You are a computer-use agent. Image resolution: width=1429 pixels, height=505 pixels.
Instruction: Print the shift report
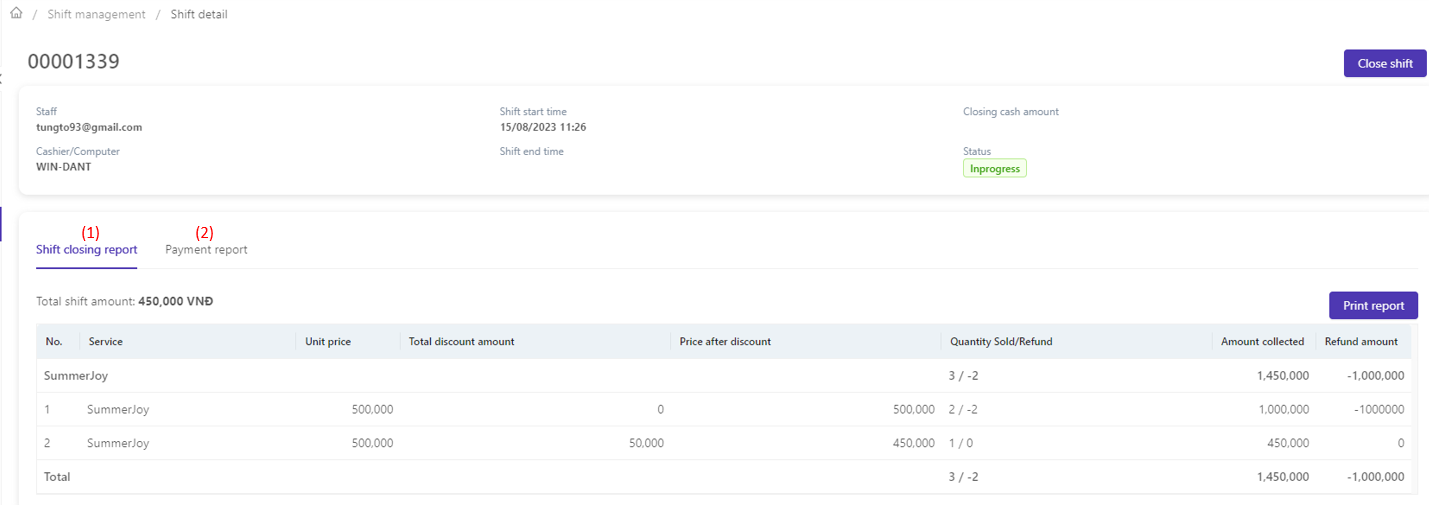tap(1373, 305)
